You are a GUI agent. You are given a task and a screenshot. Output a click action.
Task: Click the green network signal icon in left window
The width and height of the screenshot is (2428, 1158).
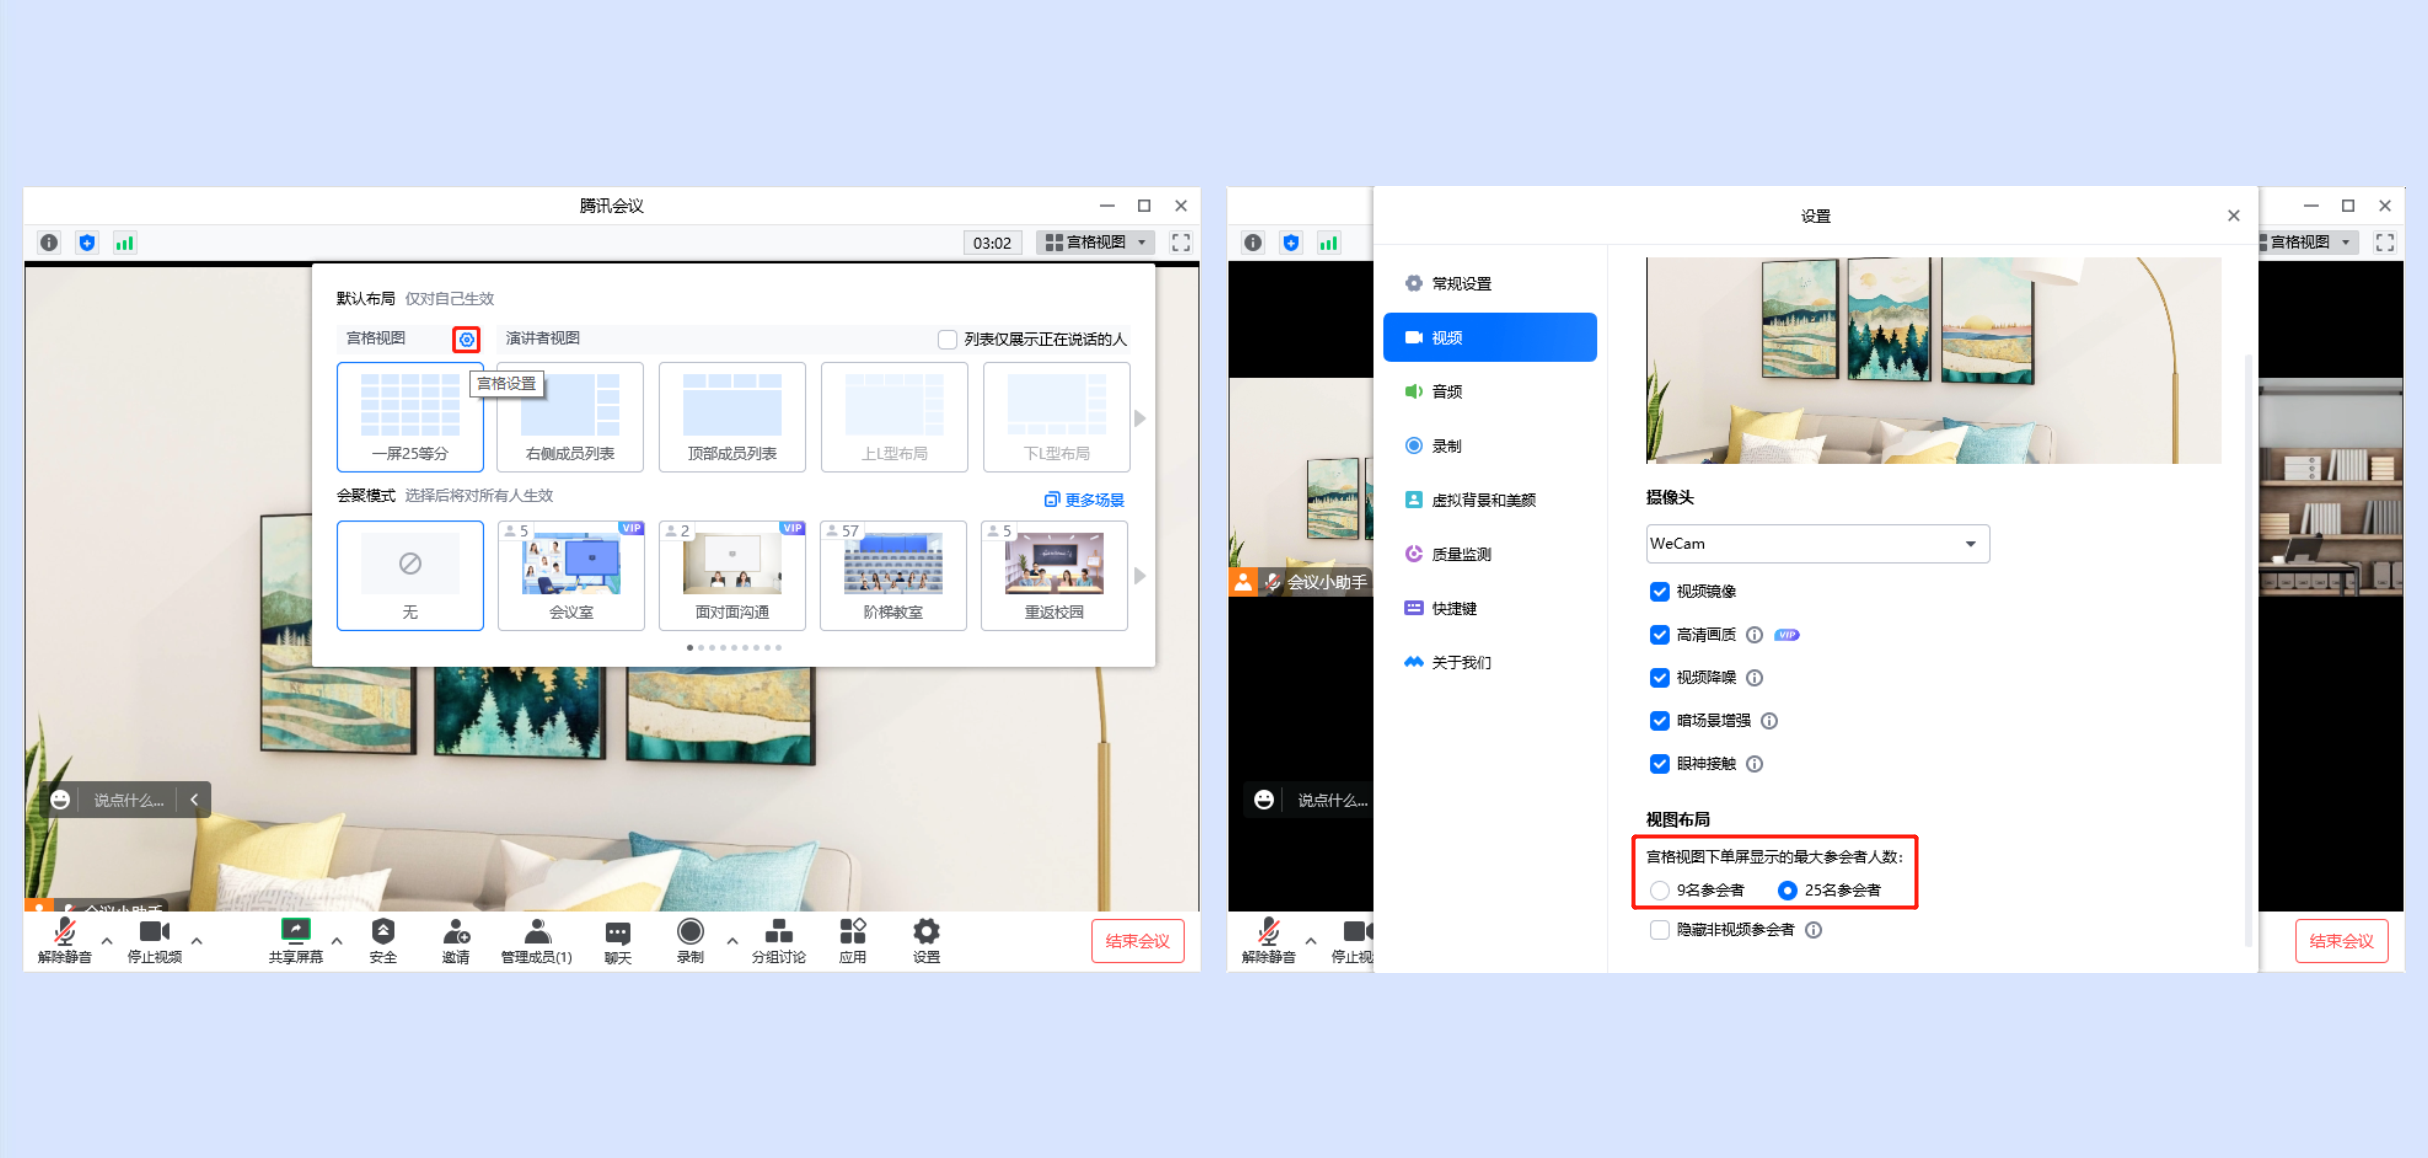click(125, 242)
